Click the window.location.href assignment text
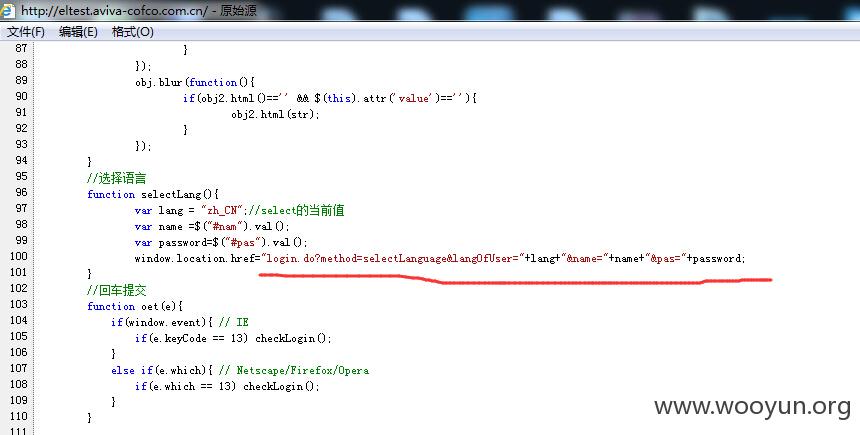The image size is (860, 435). pos(440,258)
